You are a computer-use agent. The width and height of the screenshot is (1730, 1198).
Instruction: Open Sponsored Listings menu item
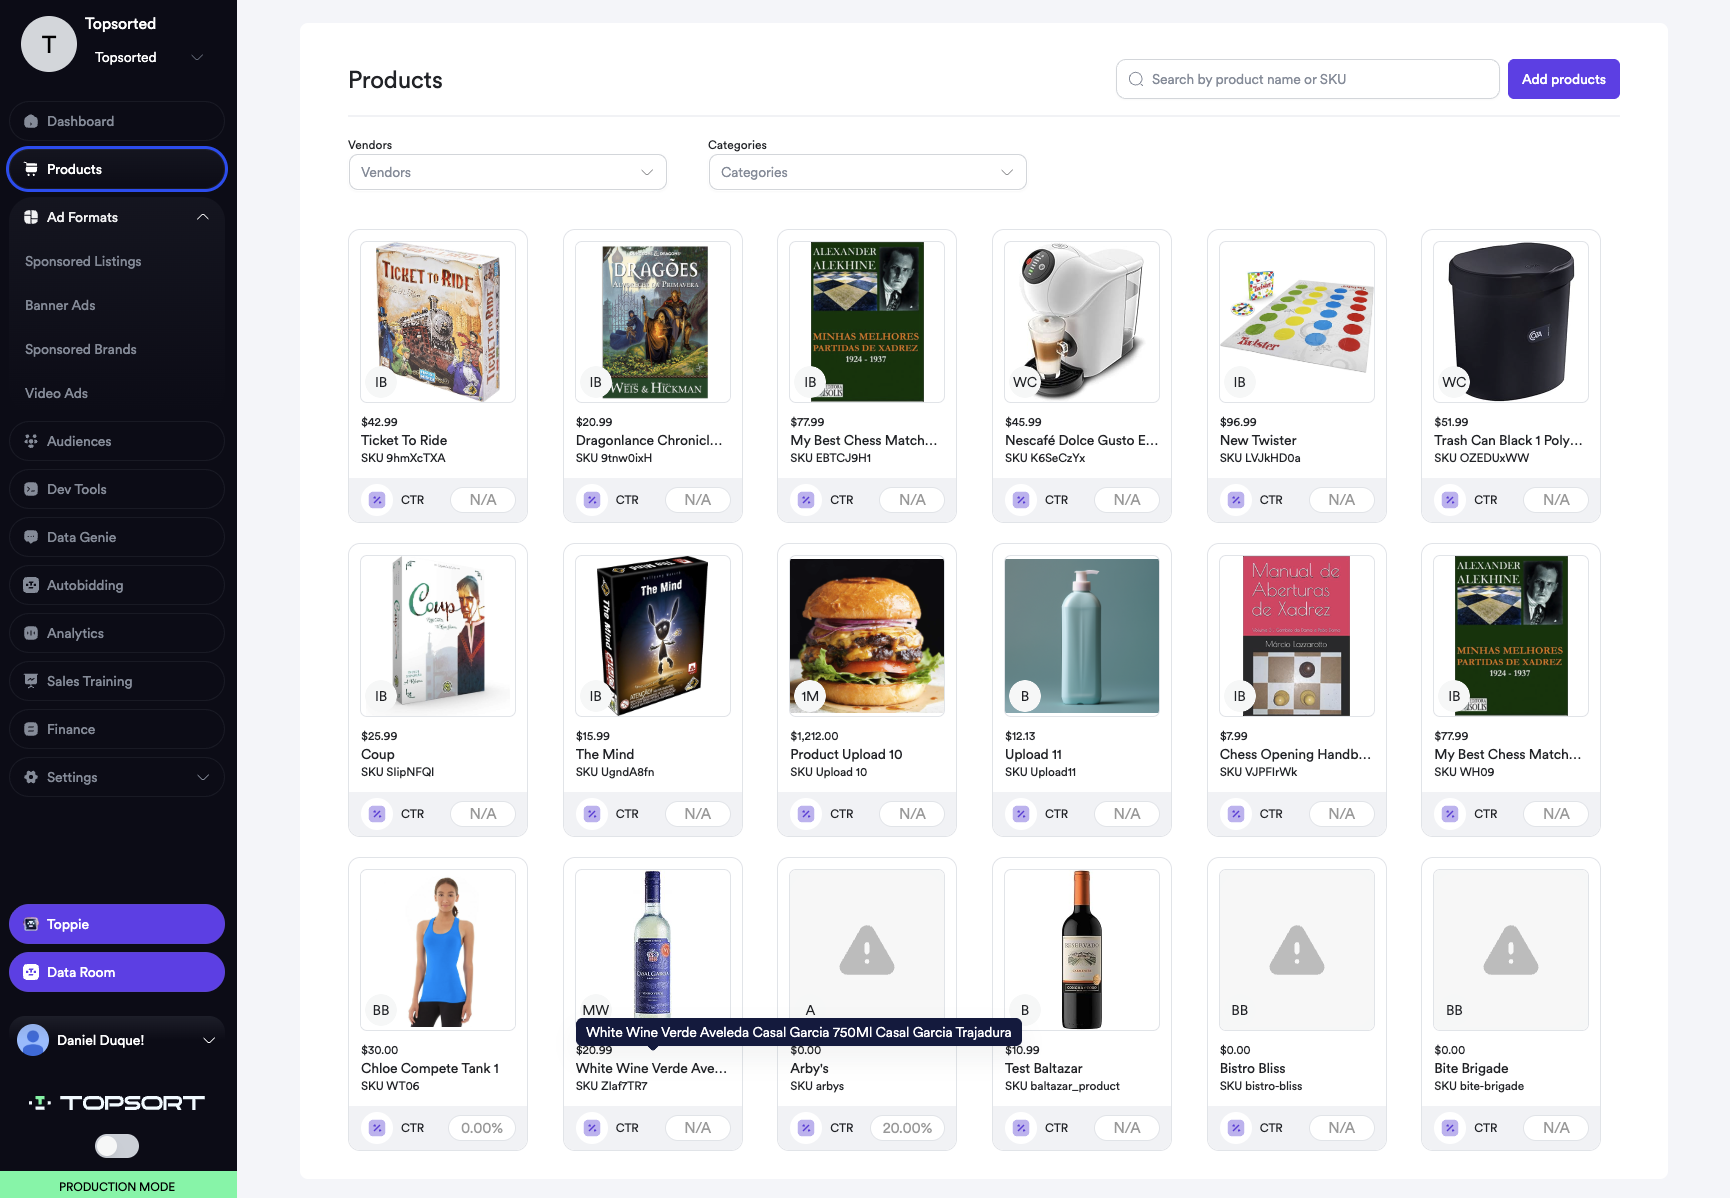coord(83,261)
